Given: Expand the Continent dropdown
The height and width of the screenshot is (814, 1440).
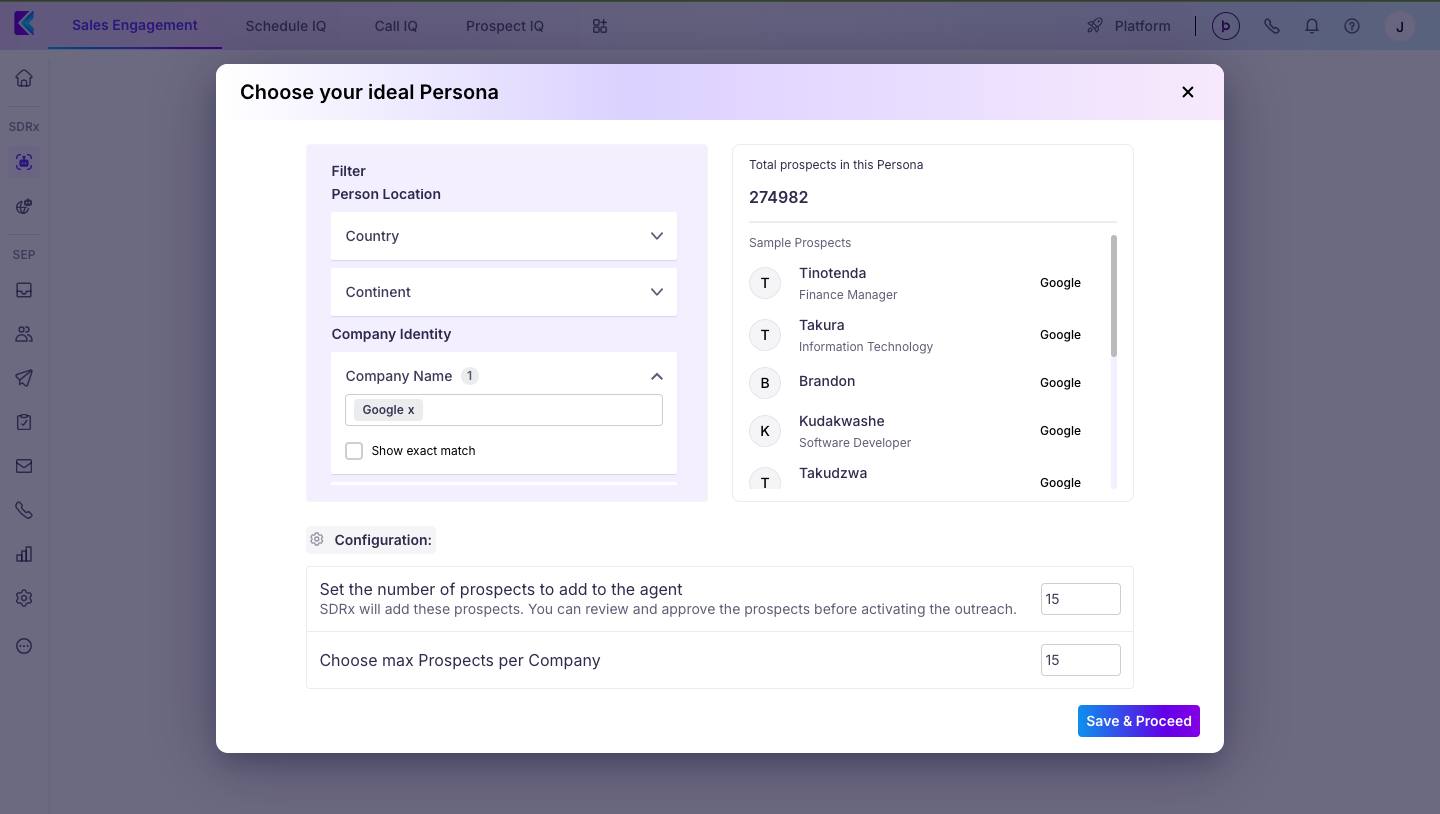Looking at the screenshot, I should [x=504, y=292].
